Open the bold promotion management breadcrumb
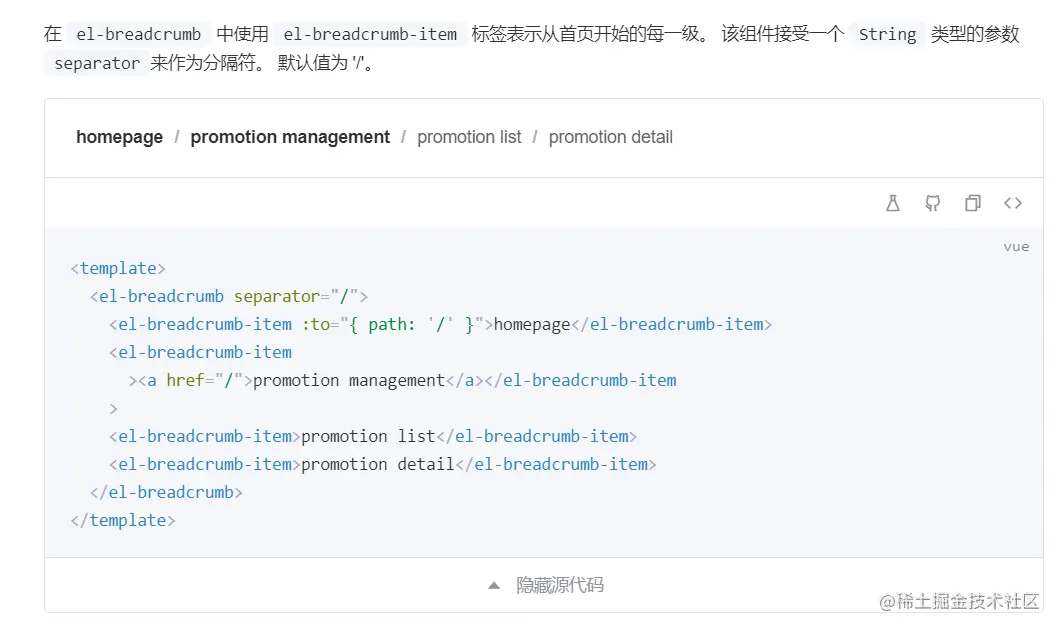Image resolution: width=1059 pixels, height=631 pixels. tap(290, 137)
